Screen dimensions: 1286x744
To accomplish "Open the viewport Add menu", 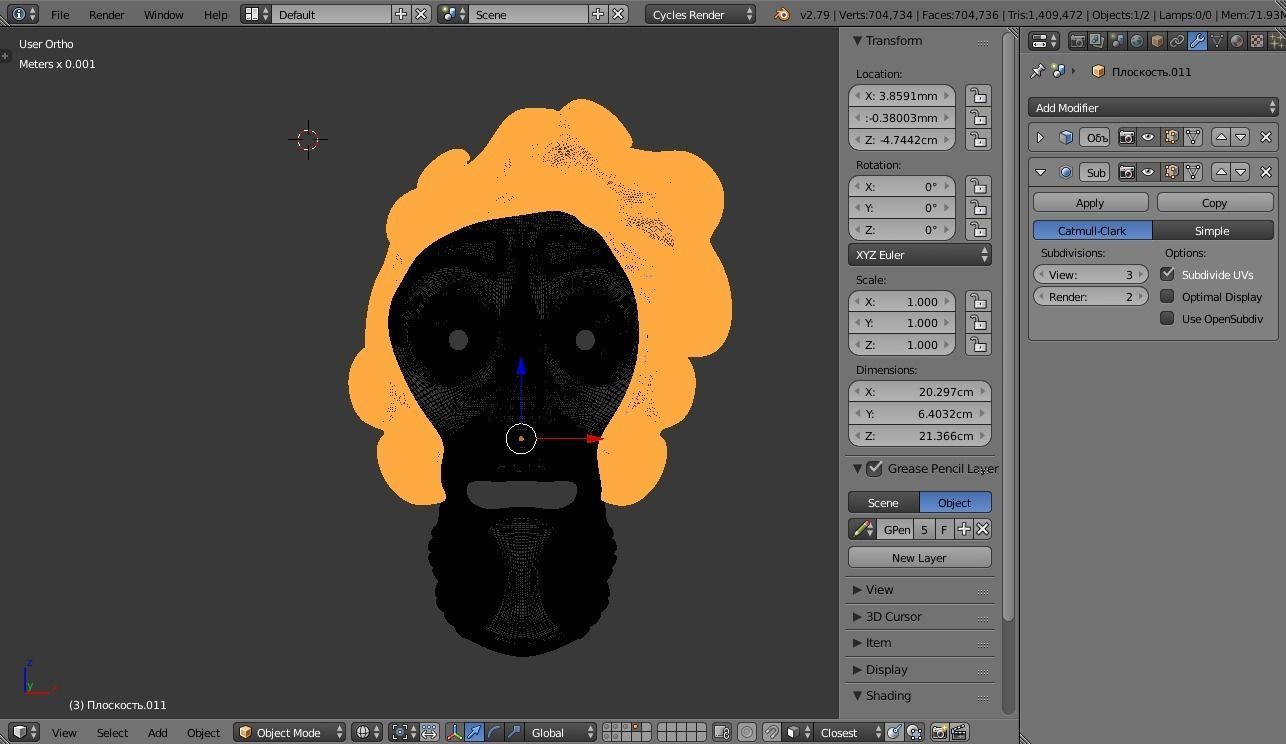I will coord(158,733).
